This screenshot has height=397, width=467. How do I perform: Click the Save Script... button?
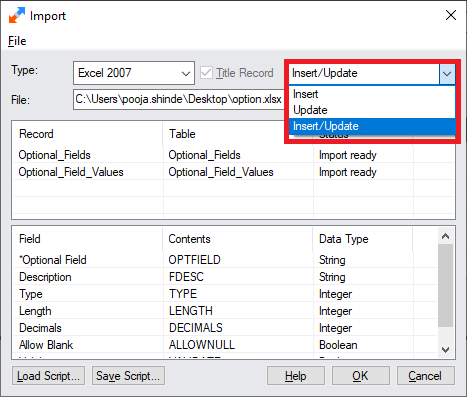tap(128, 376)
